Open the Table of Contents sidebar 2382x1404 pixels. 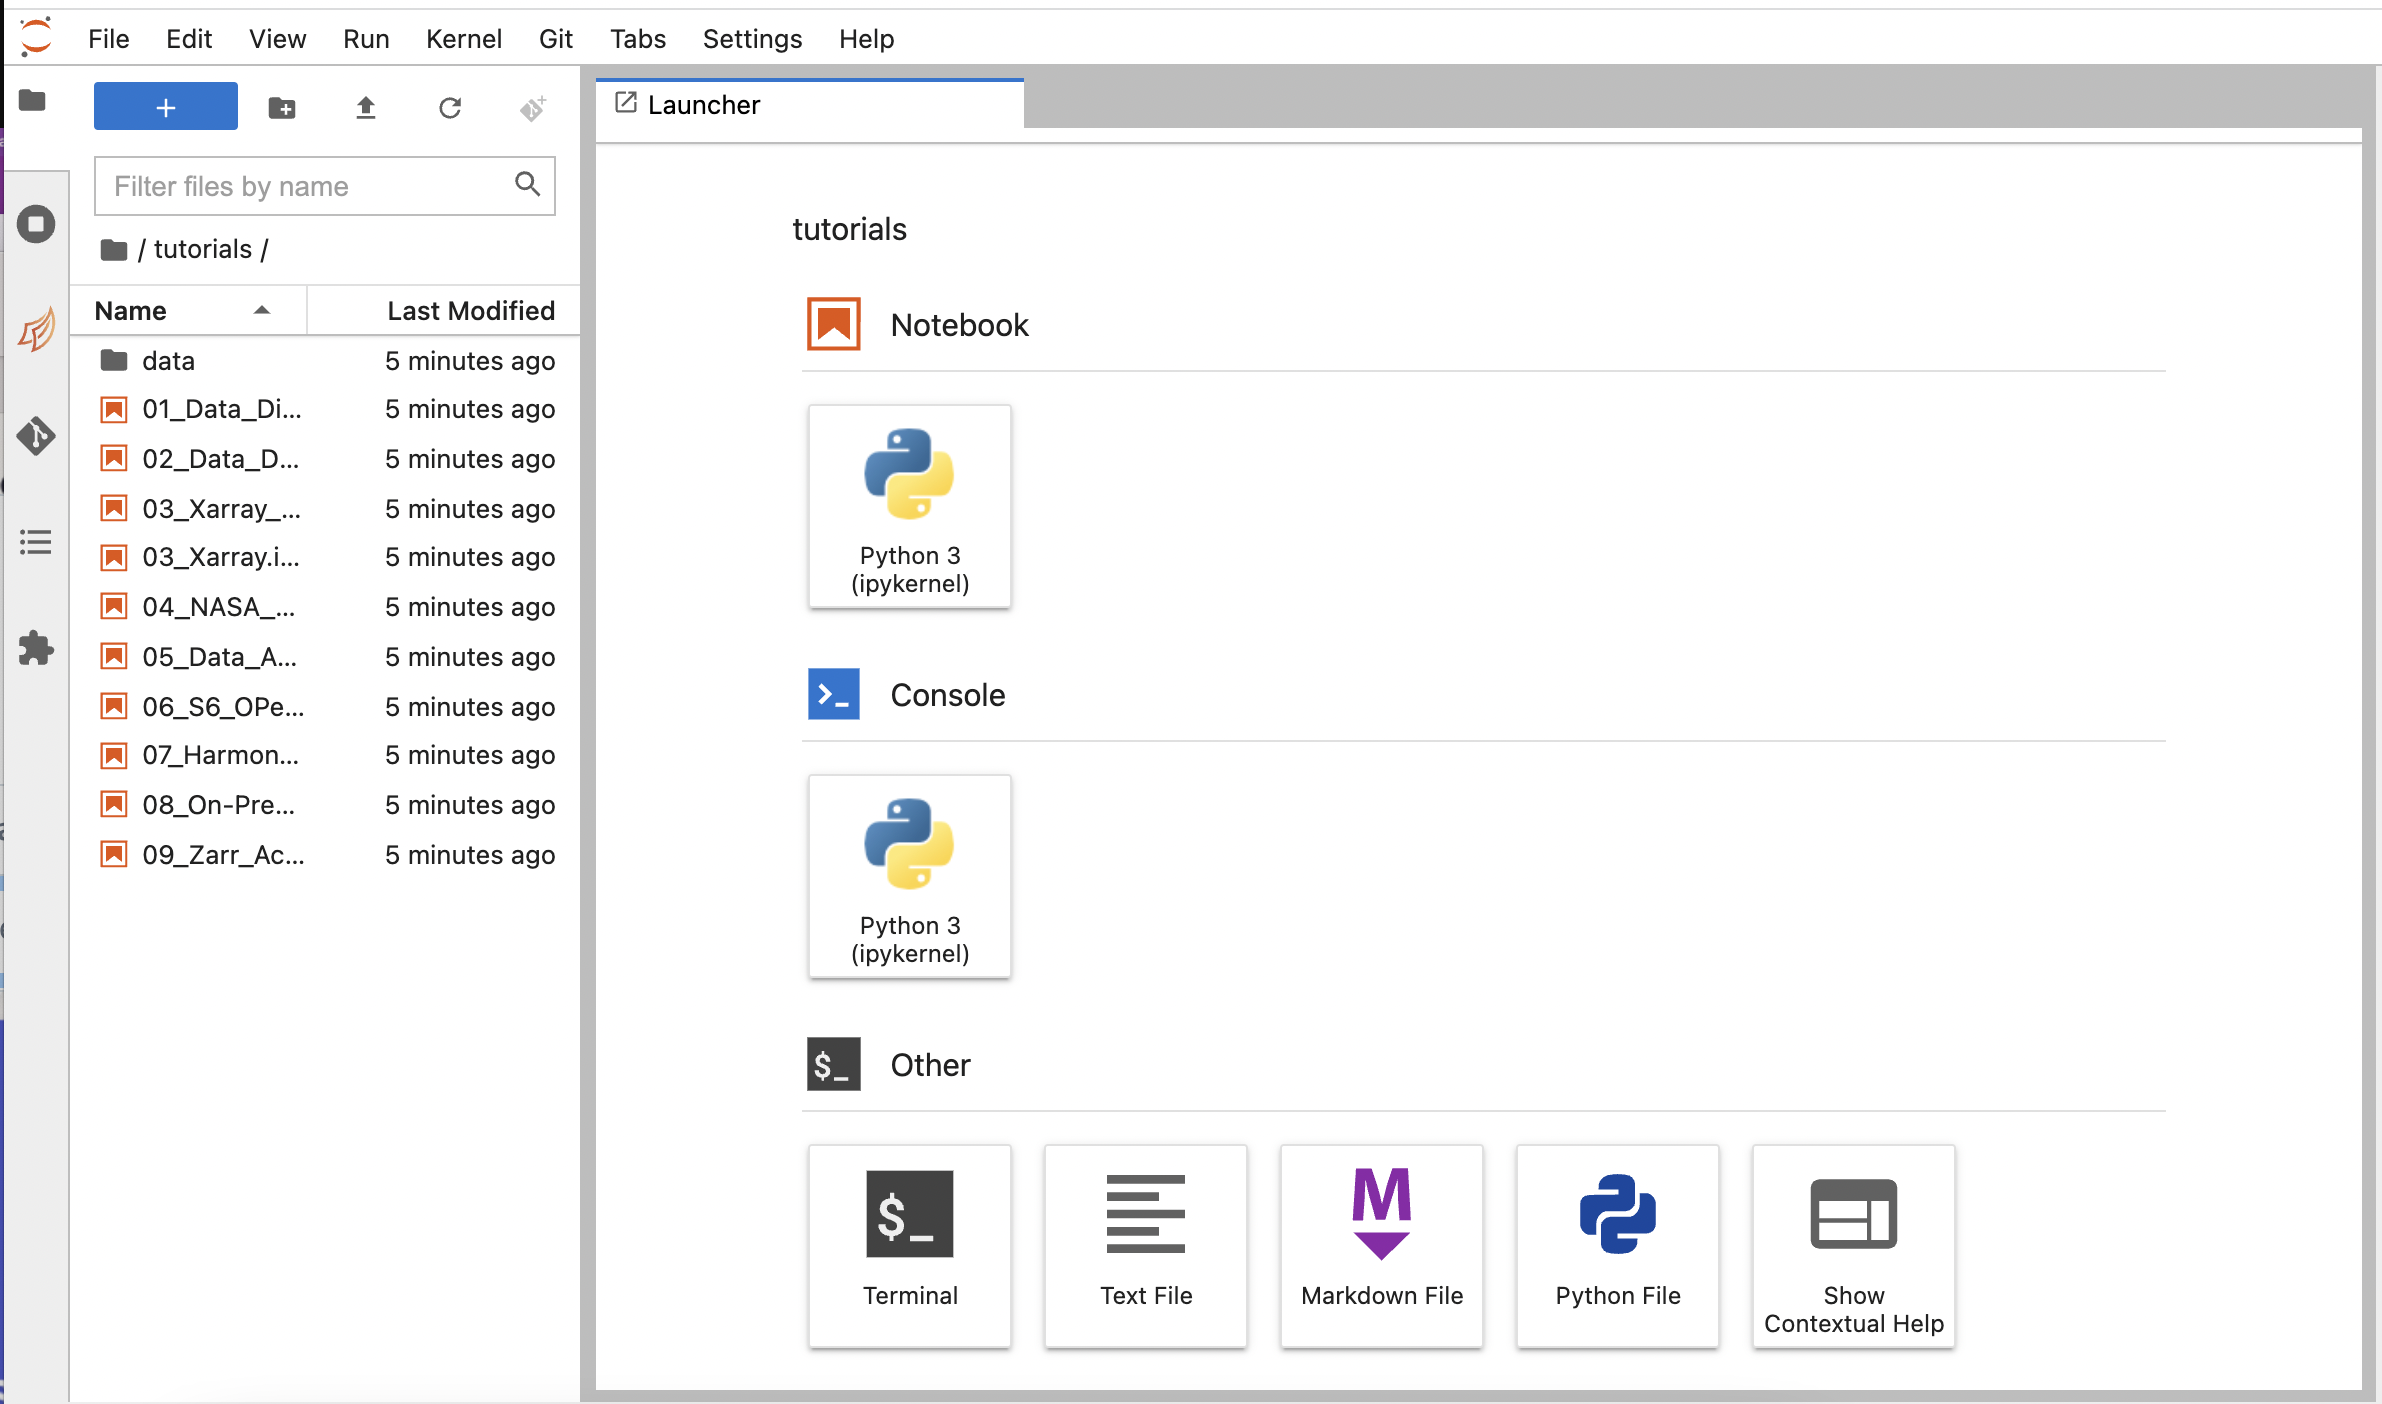36,542
